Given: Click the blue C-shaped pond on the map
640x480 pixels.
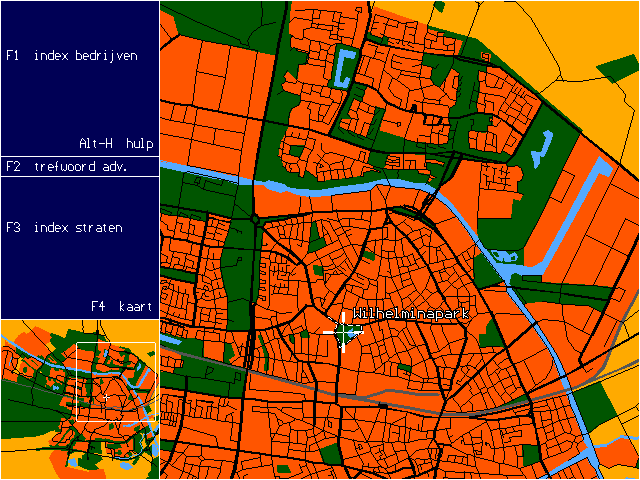Looking at the screenshot, I should (x=343, y=67).
